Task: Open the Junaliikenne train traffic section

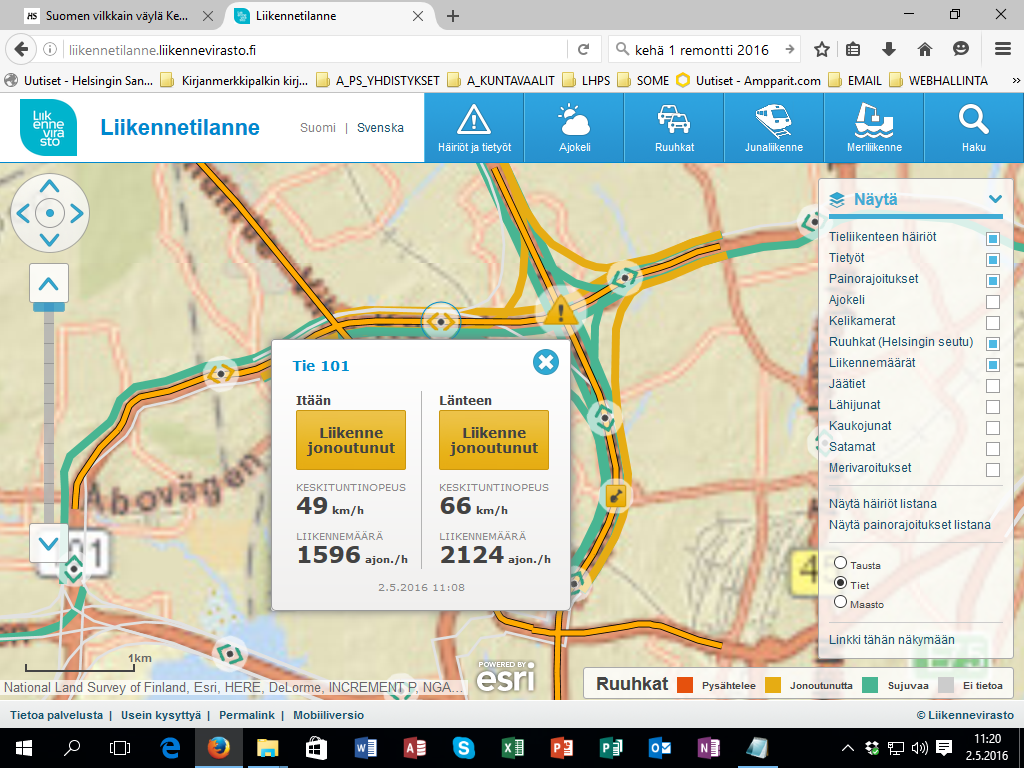Action: click(773, 127)
